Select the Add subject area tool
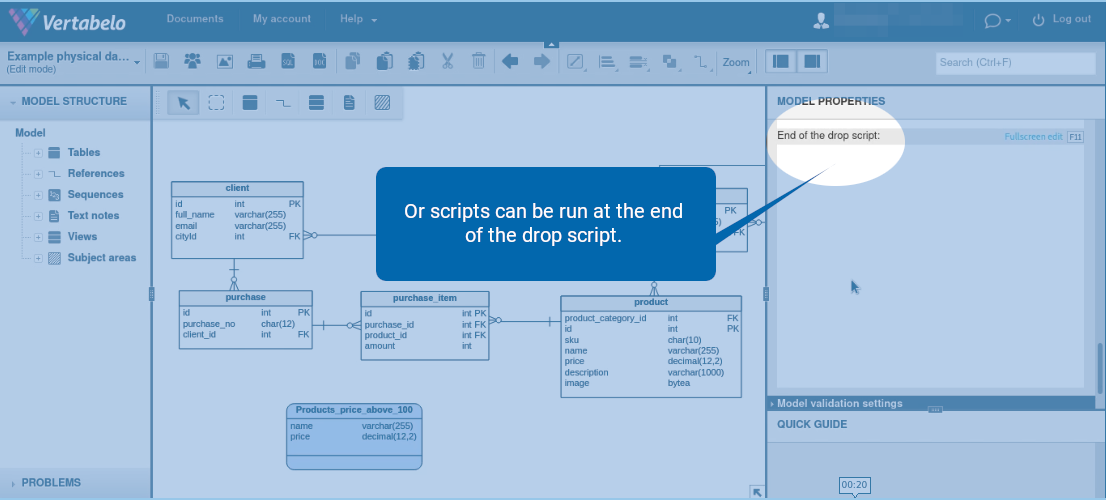The height and width of the screenshot is (500, 1106). coord(382,103)
